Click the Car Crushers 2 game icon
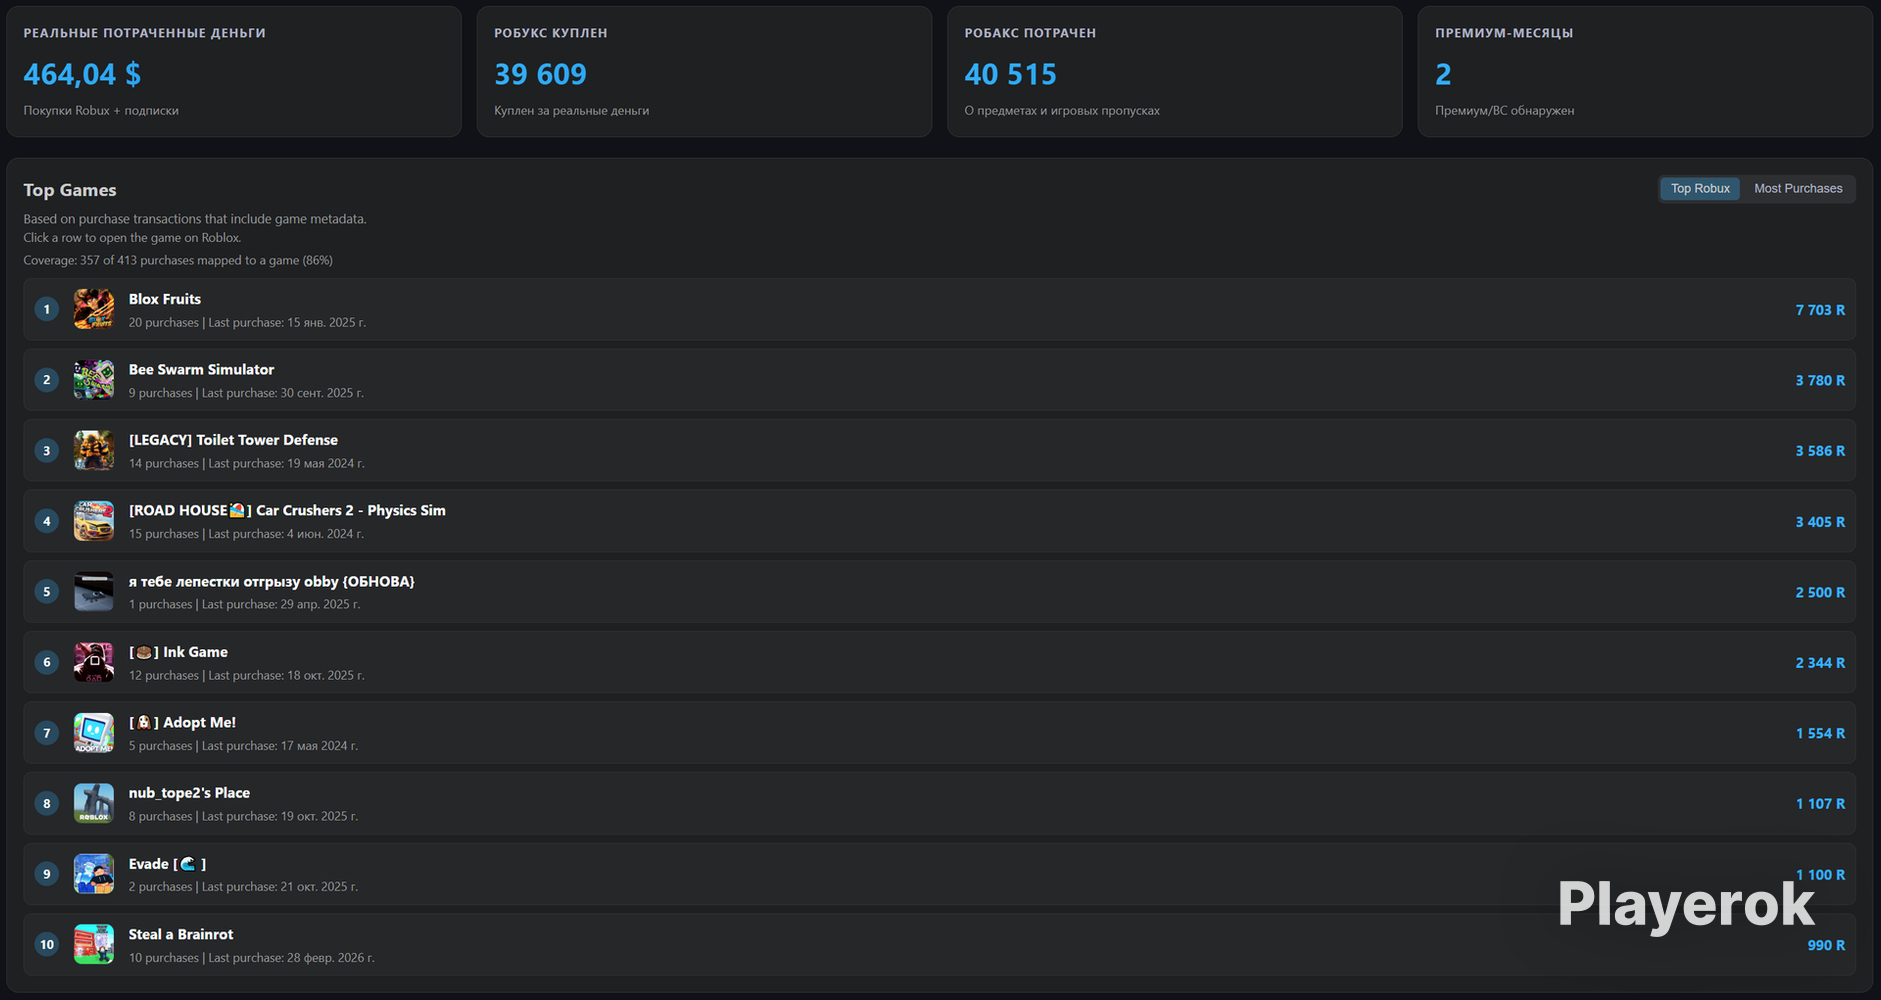The width and height of the screenshot is (1881, 1000). click(x=94, y=521)
